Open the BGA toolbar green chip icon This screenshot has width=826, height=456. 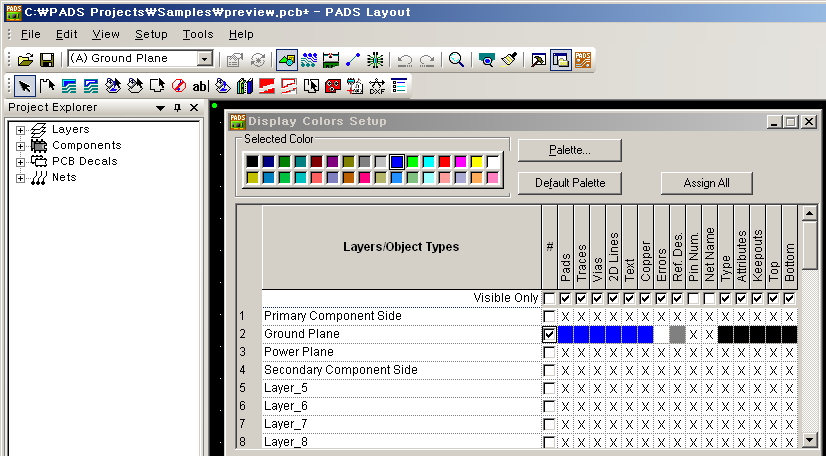pyautogui.click(x=375, y=60)
